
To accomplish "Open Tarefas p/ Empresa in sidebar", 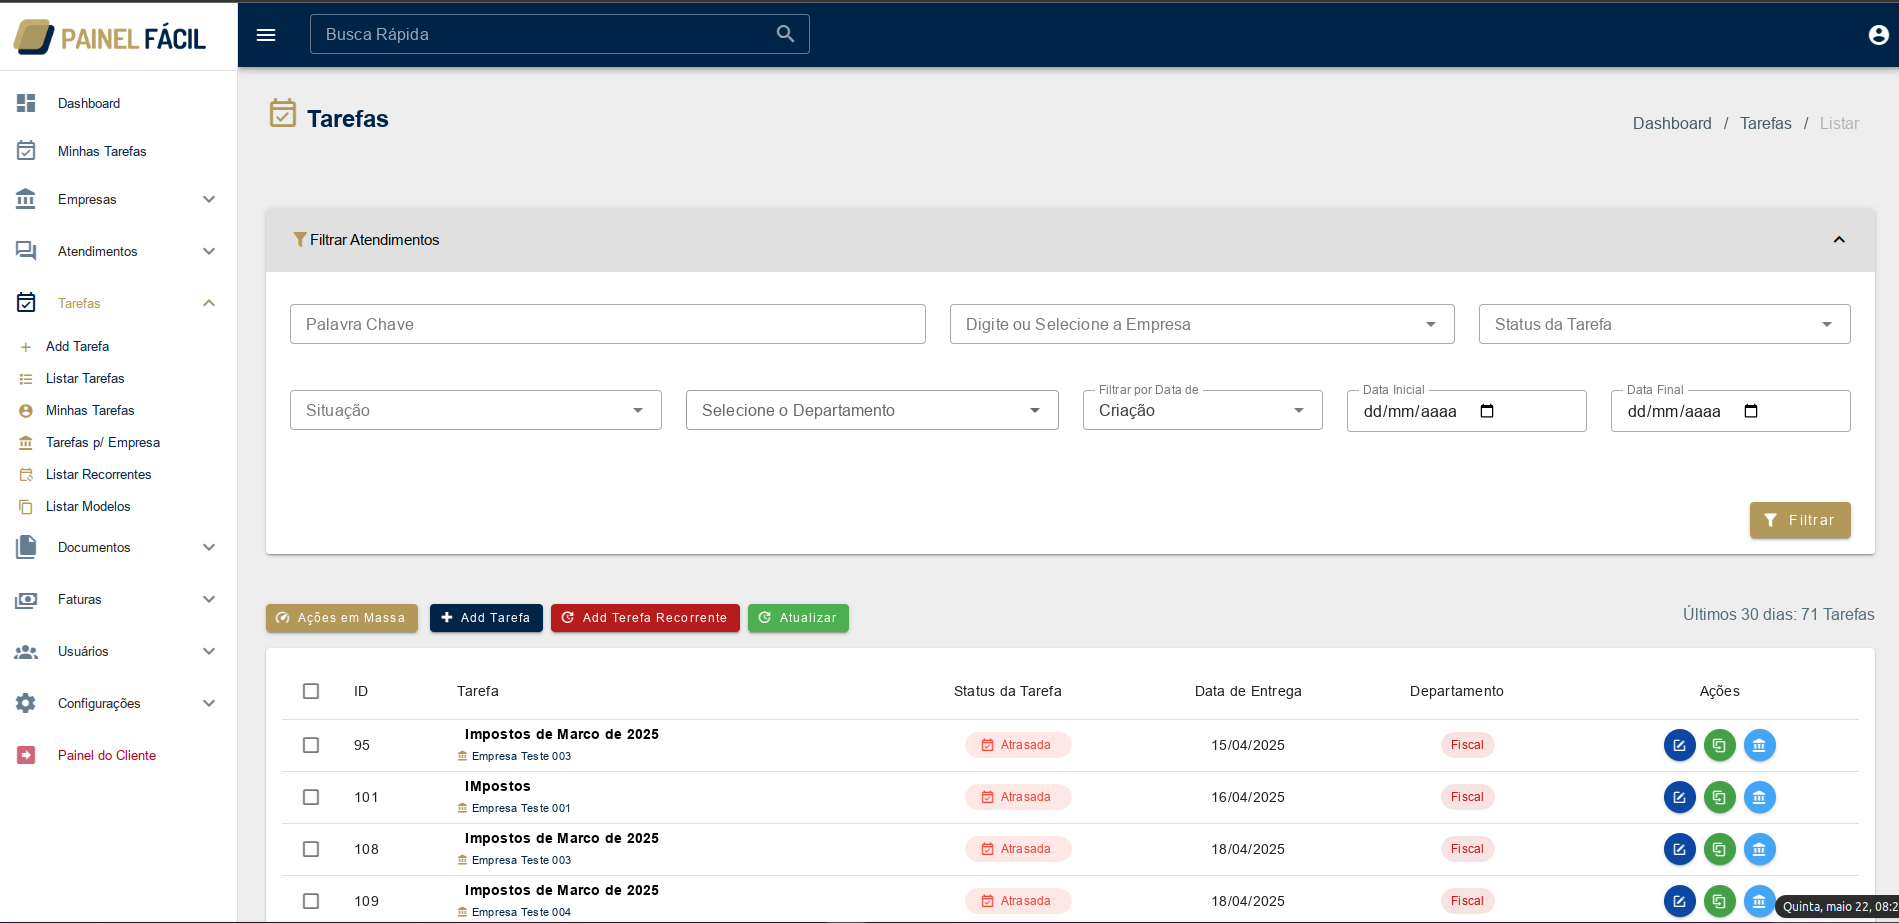I will point(103,442).
